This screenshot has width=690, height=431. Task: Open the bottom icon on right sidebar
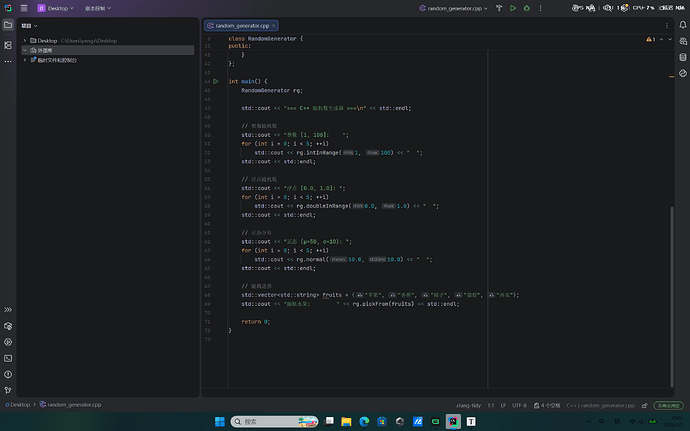coord(683,73)
